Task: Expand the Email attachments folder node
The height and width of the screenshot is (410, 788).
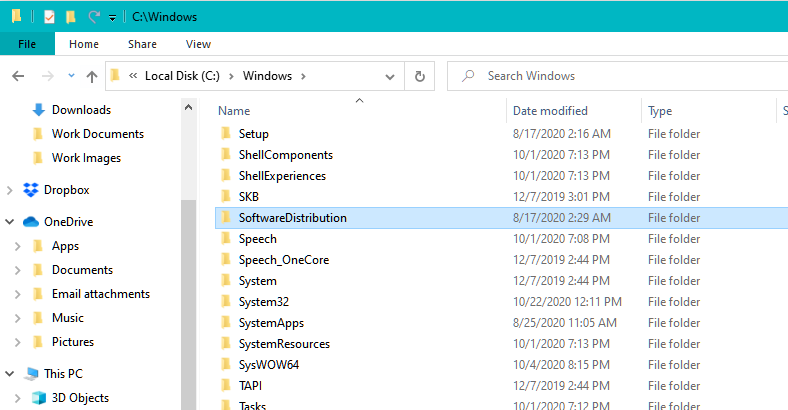Action: 18,294
